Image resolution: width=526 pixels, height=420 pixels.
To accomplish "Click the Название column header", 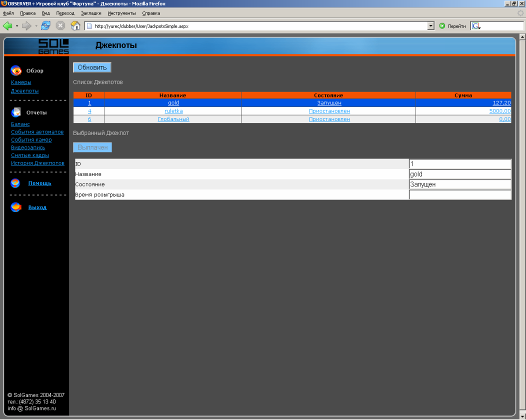I will point(173,95).
